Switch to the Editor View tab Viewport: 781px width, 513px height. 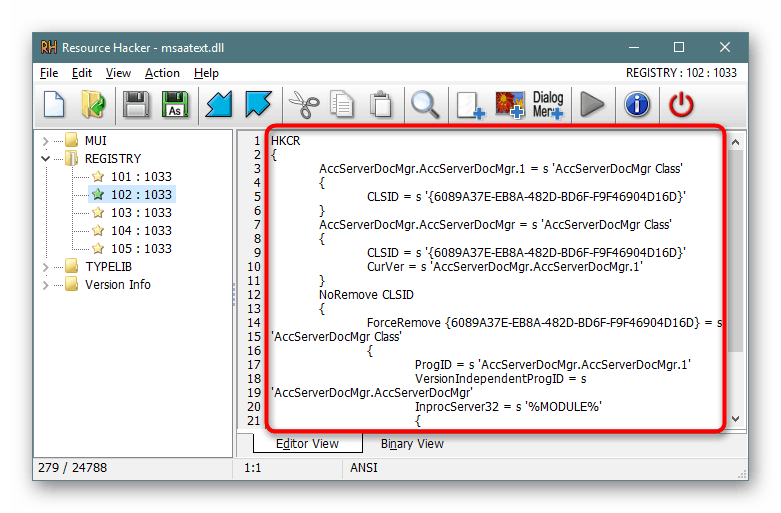coord(307,443)
